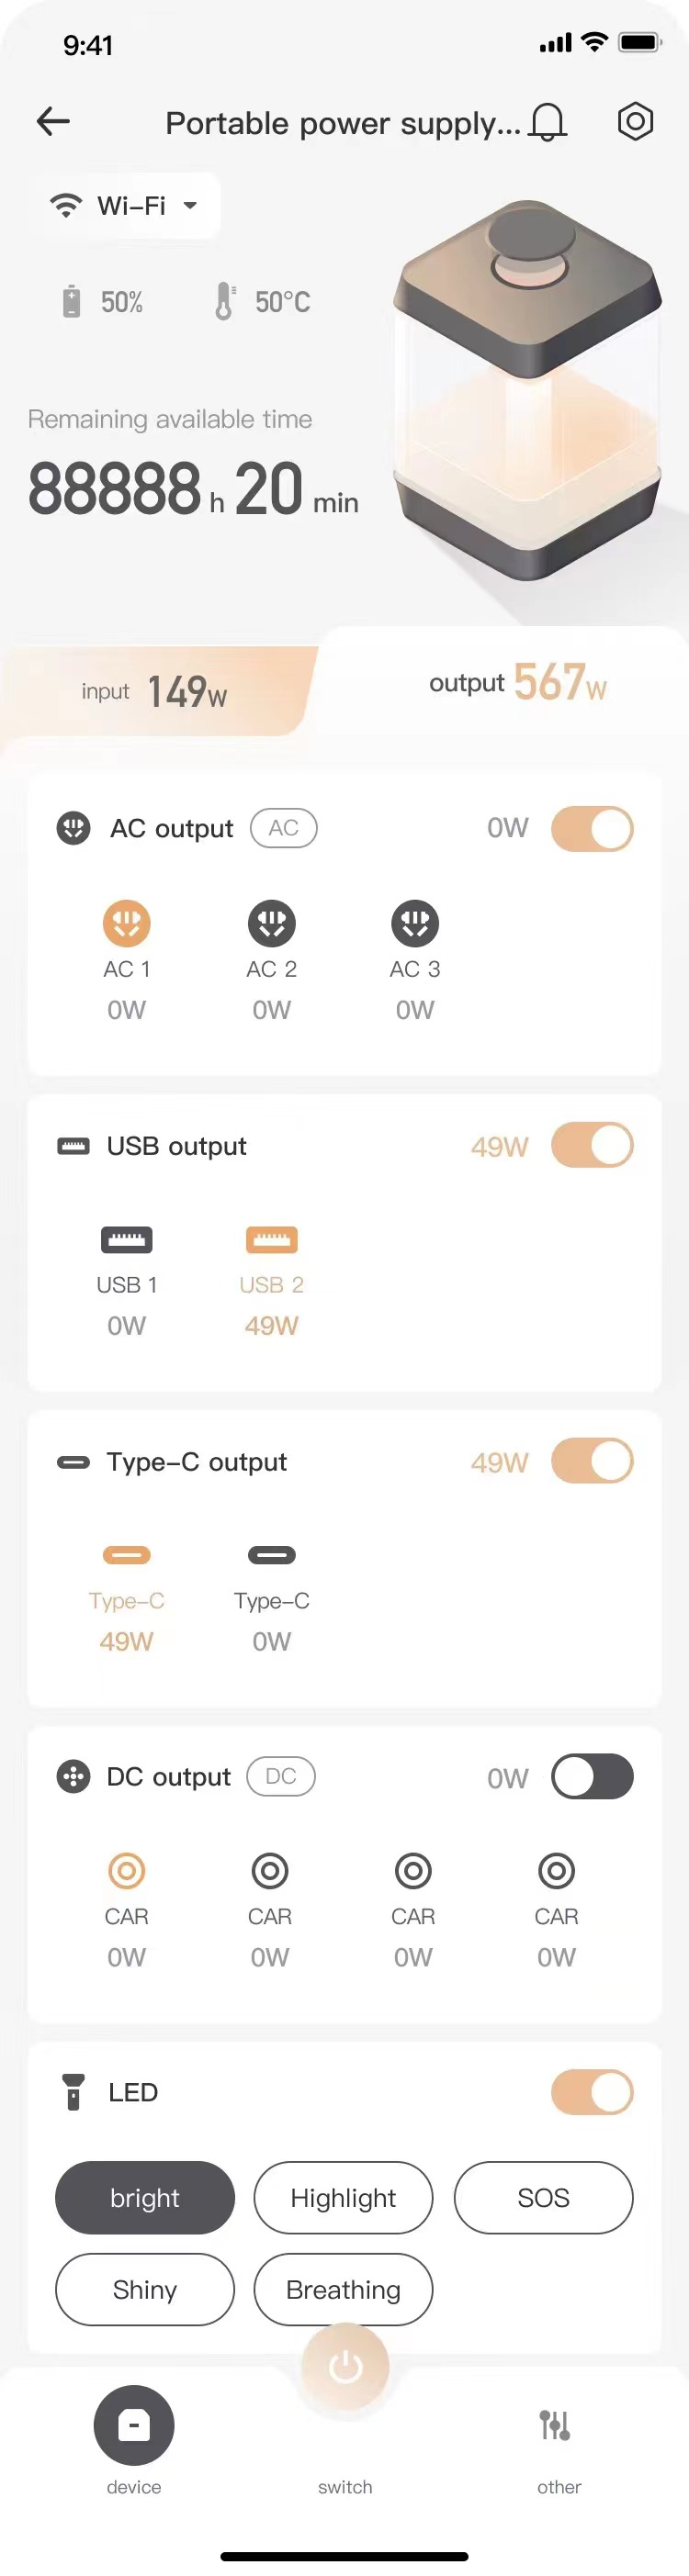Tap the central power switch button
The height and width of the screenshot is (2576, 689).
pos(345,2367)
